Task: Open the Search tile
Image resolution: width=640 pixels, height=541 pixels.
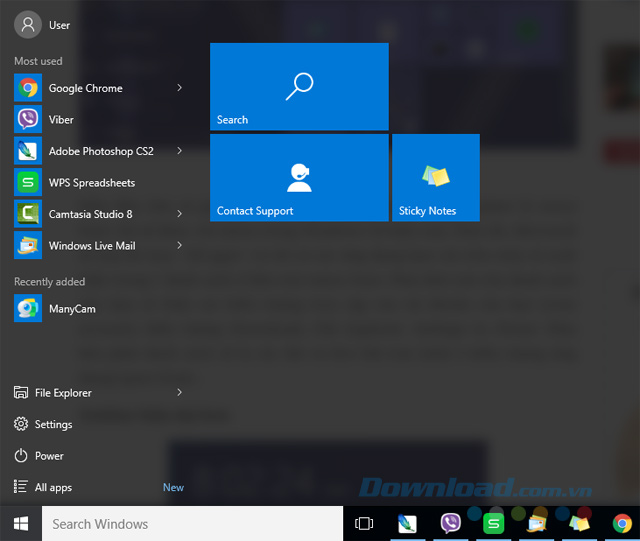Action: (x=299, y=87)
